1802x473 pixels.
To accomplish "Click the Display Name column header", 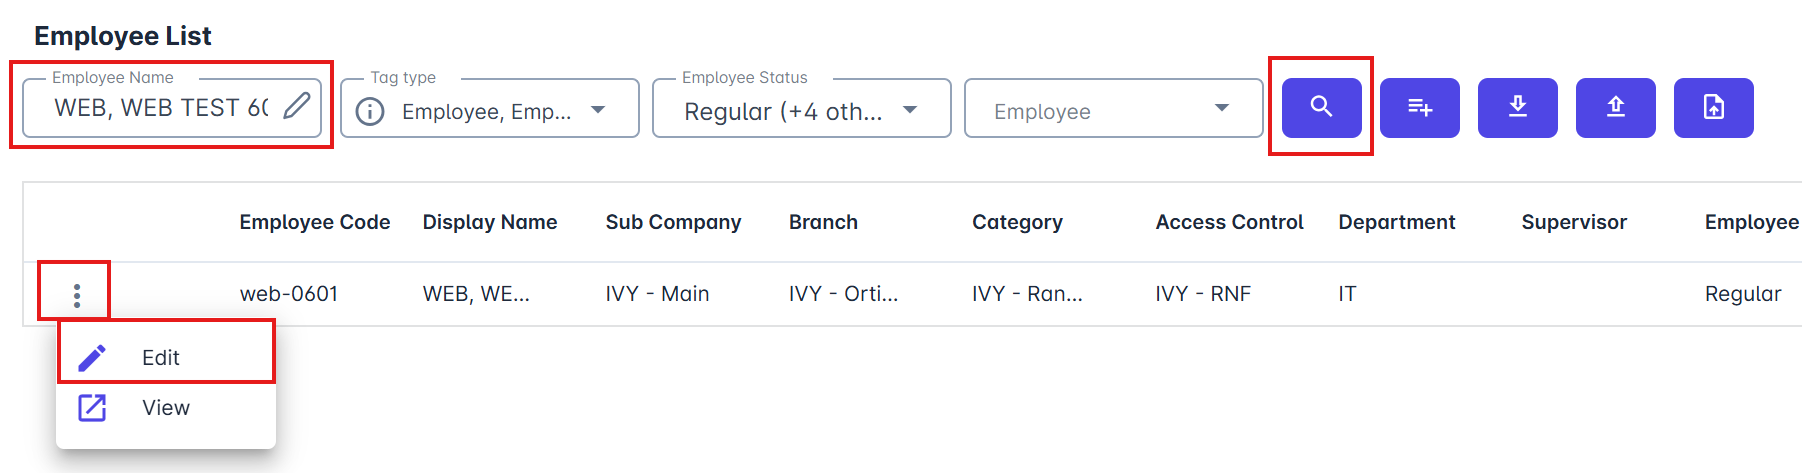I will pyautogui.click(x=489, y=222).
